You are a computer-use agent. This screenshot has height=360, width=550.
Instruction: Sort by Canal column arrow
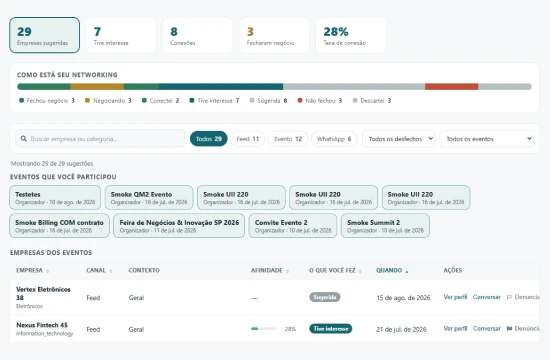[110, 271]
